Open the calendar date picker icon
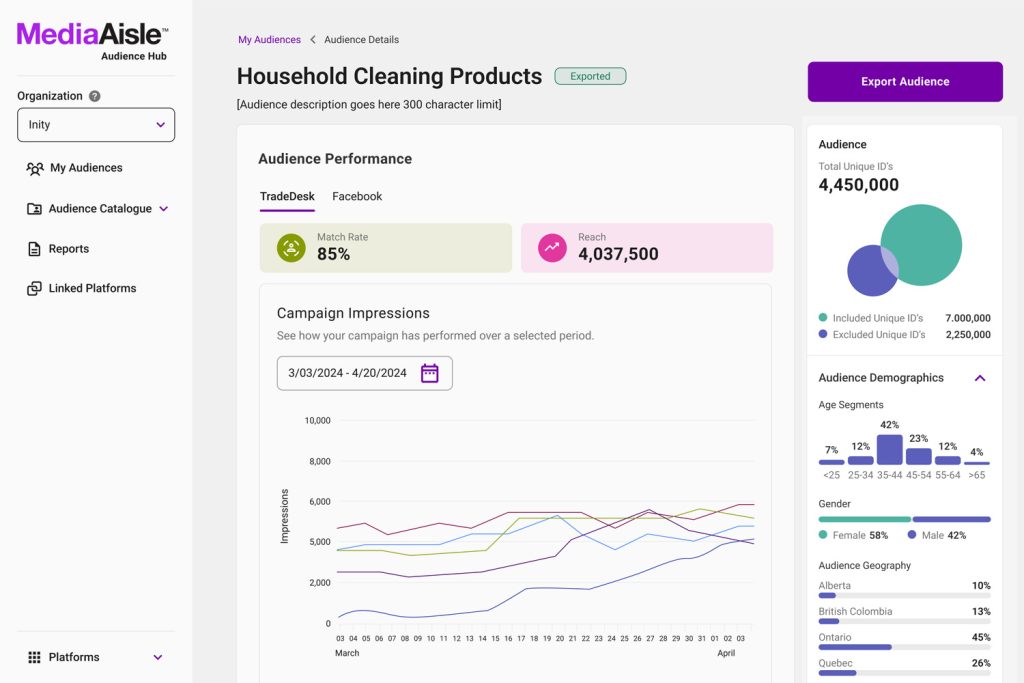The image size is (1024, 683). pos(429,373)
